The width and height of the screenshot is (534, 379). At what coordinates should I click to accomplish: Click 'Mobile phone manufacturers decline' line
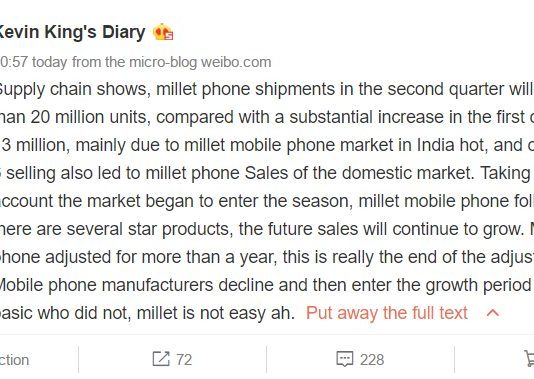(136, 285)
